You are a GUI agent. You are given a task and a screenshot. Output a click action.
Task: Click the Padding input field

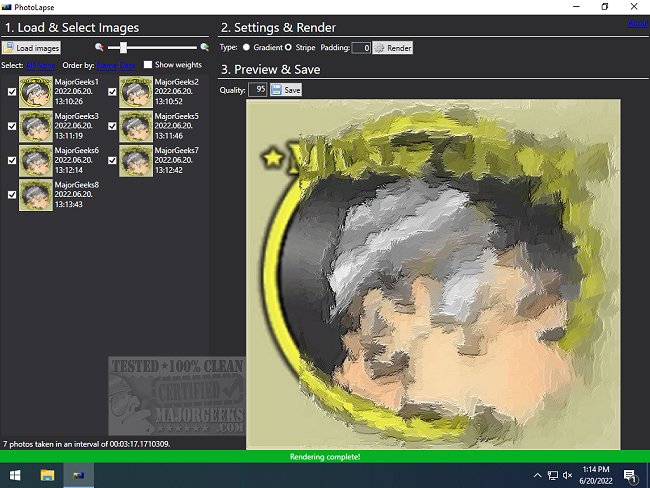click(x=361, y=48)
